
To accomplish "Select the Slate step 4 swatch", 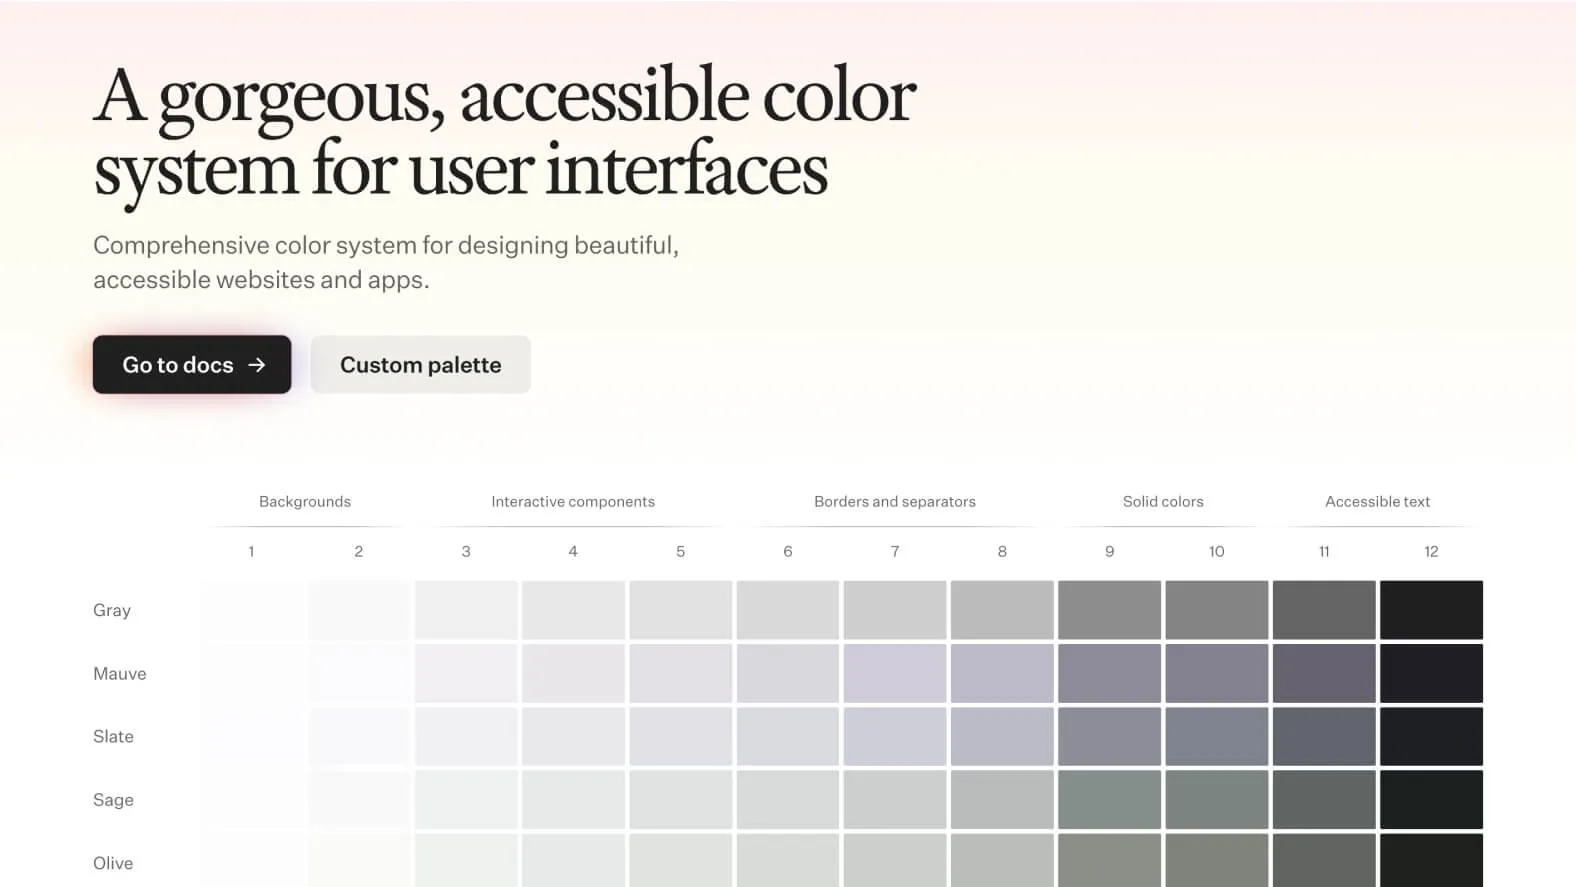I will pos(573,736).
